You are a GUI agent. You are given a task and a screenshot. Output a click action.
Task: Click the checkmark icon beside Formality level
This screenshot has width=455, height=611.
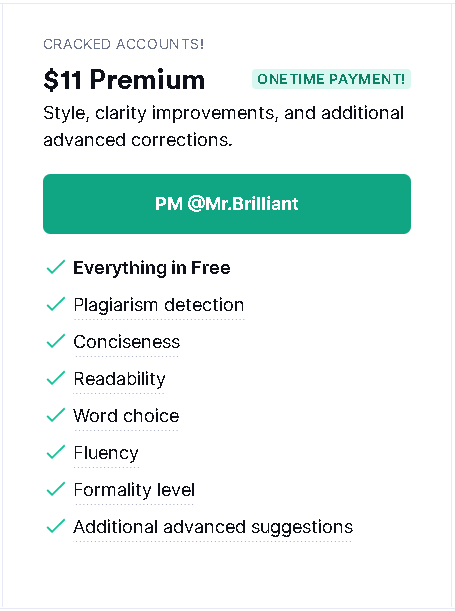[x=55, y=489]
